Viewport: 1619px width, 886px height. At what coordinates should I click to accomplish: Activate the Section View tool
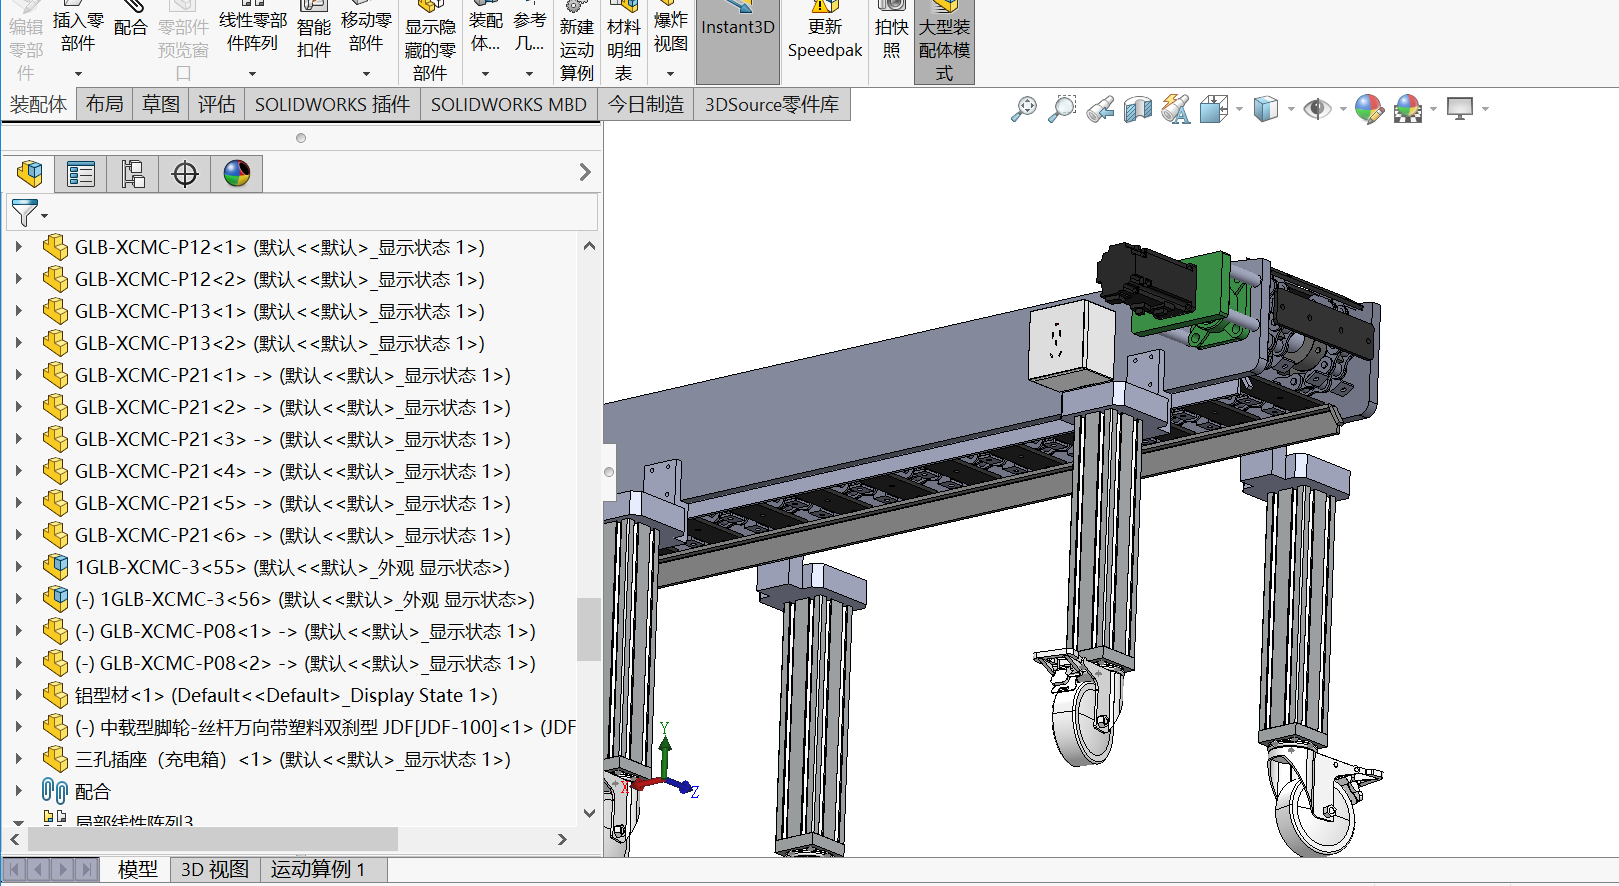click(x=1138, y=109)
